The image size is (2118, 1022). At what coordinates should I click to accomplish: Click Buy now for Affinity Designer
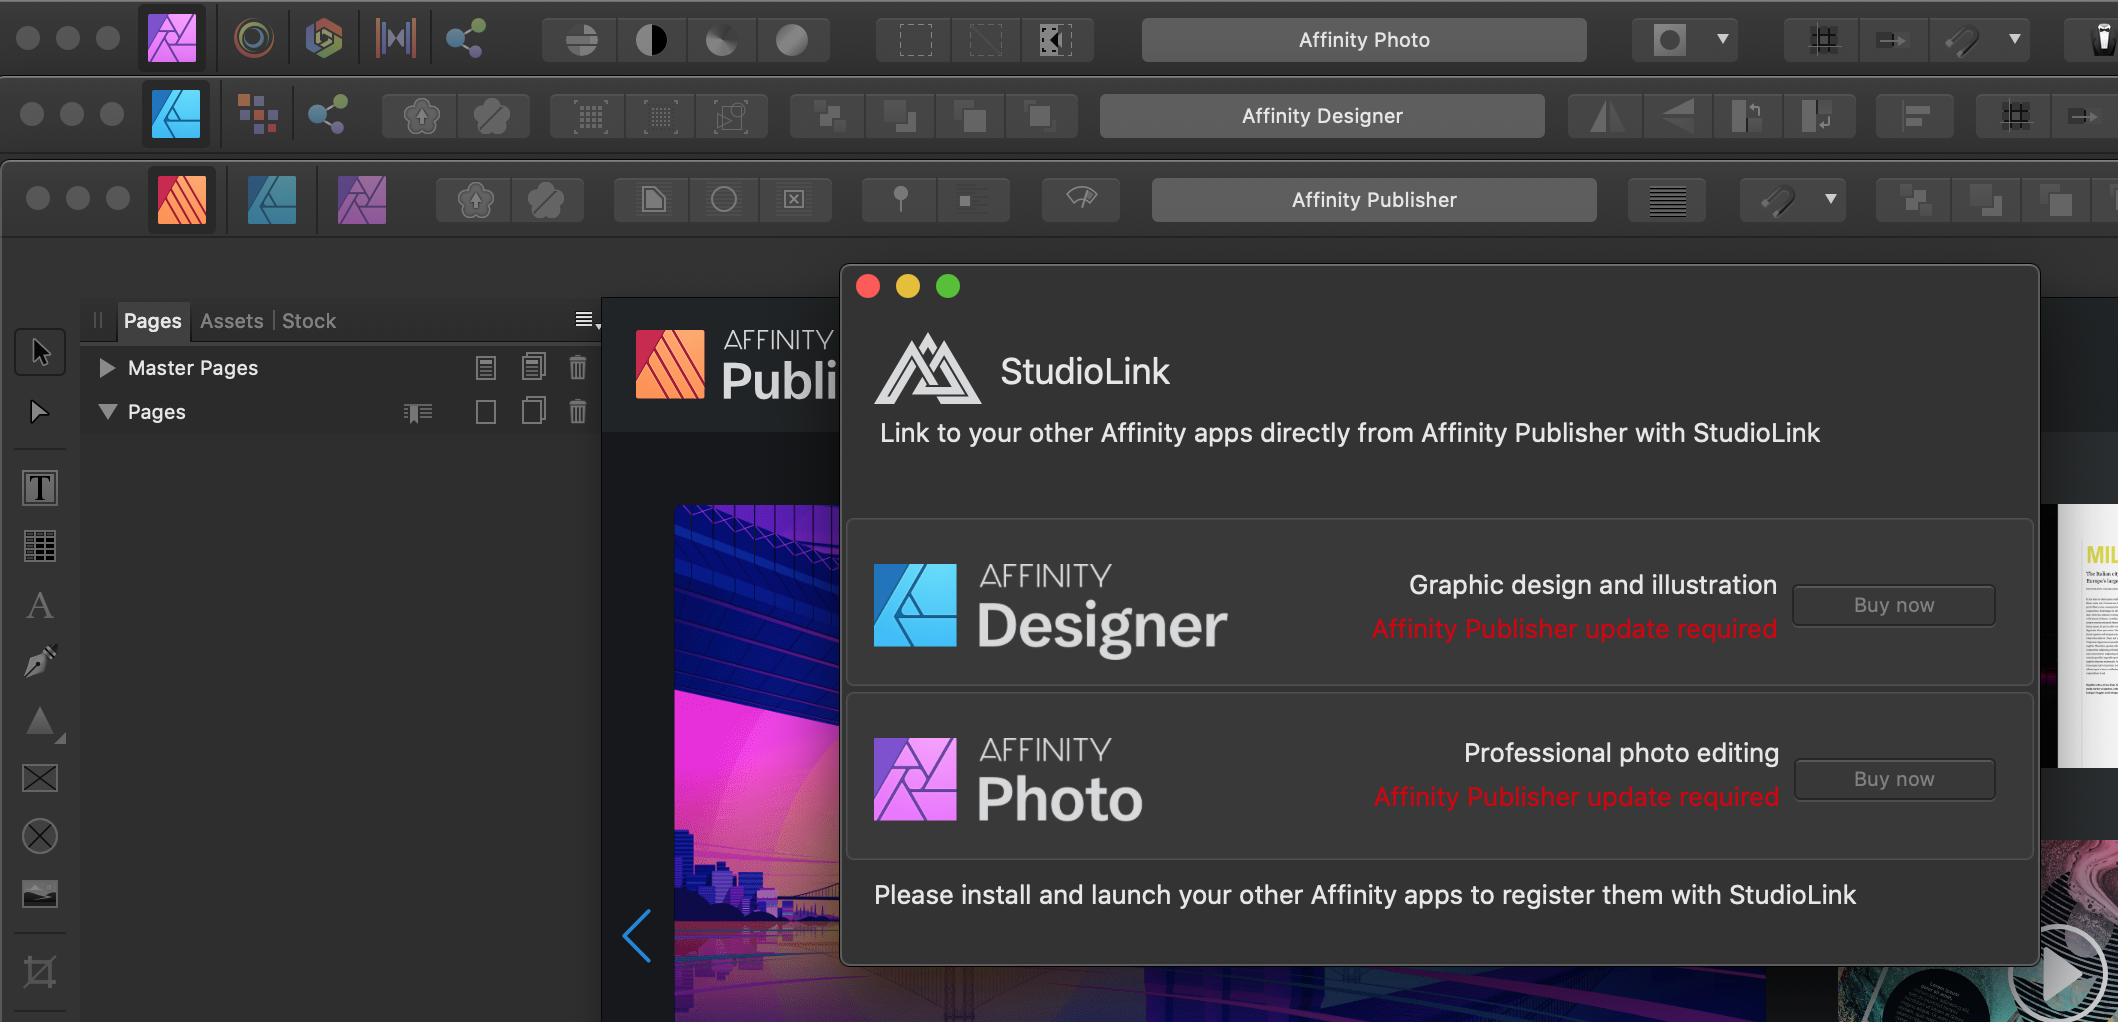1894,605
